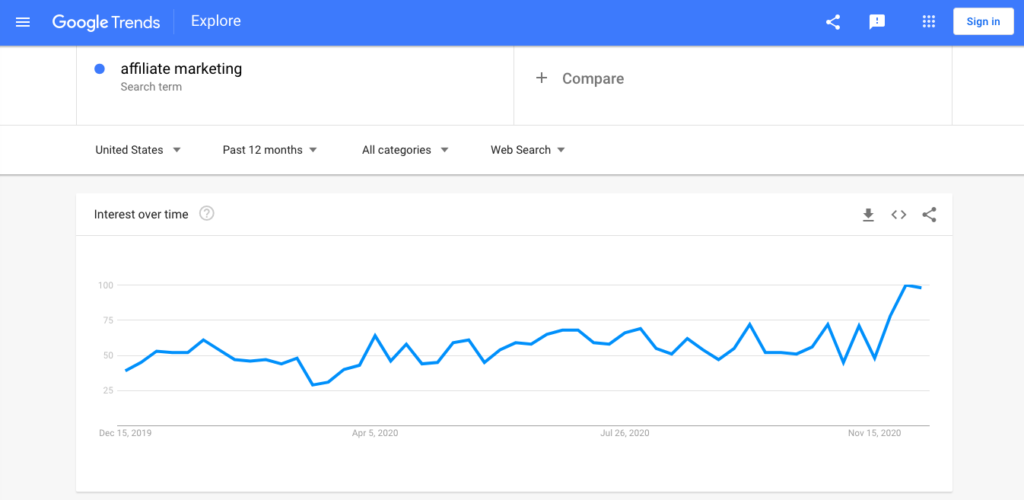Open the hamburger main menu
Viewport: 1024px width, 500px height.
pyautogui.click(x=23, y=22)
